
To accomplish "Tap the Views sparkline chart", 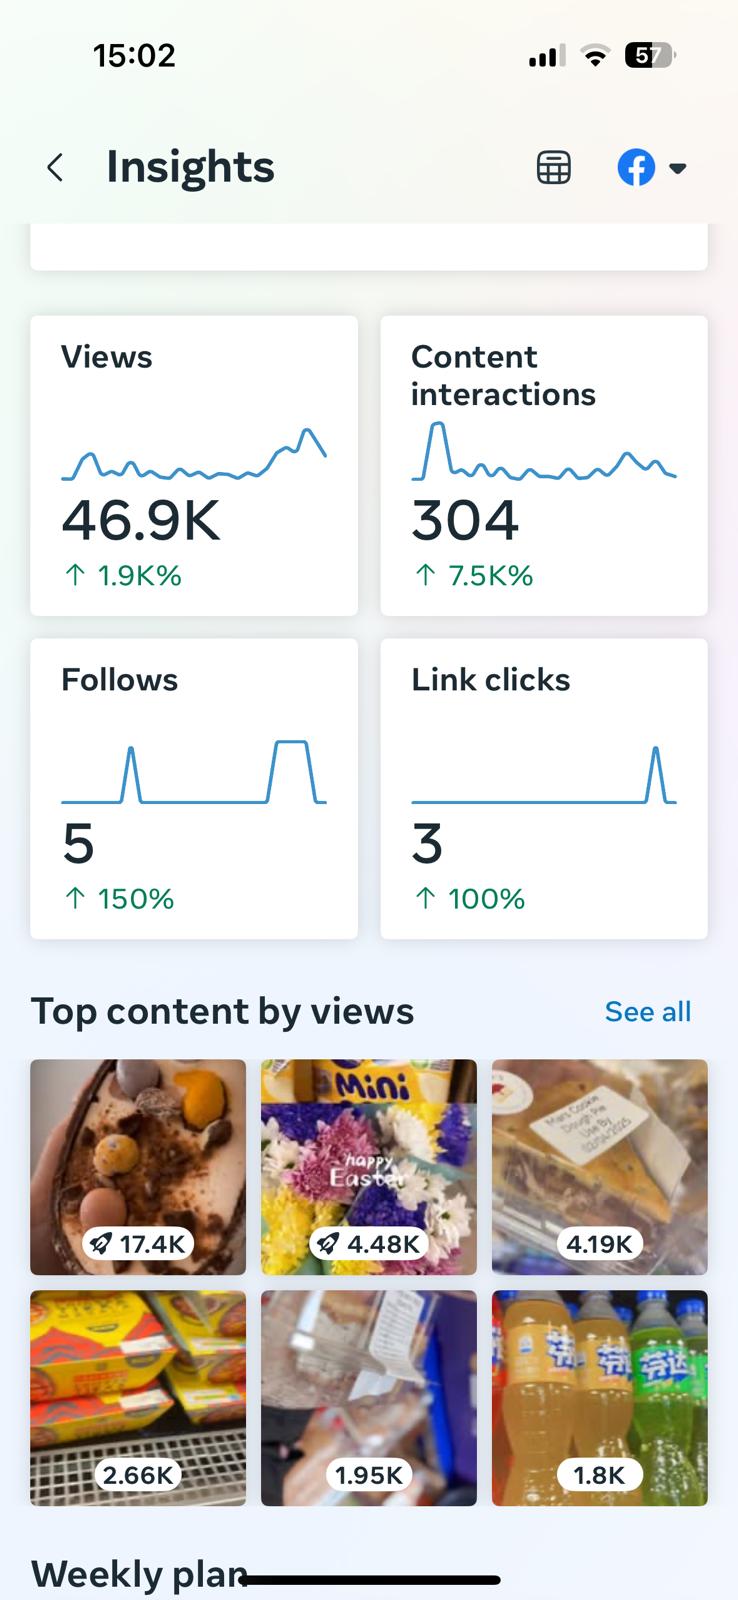I will (x=194, y=457).
